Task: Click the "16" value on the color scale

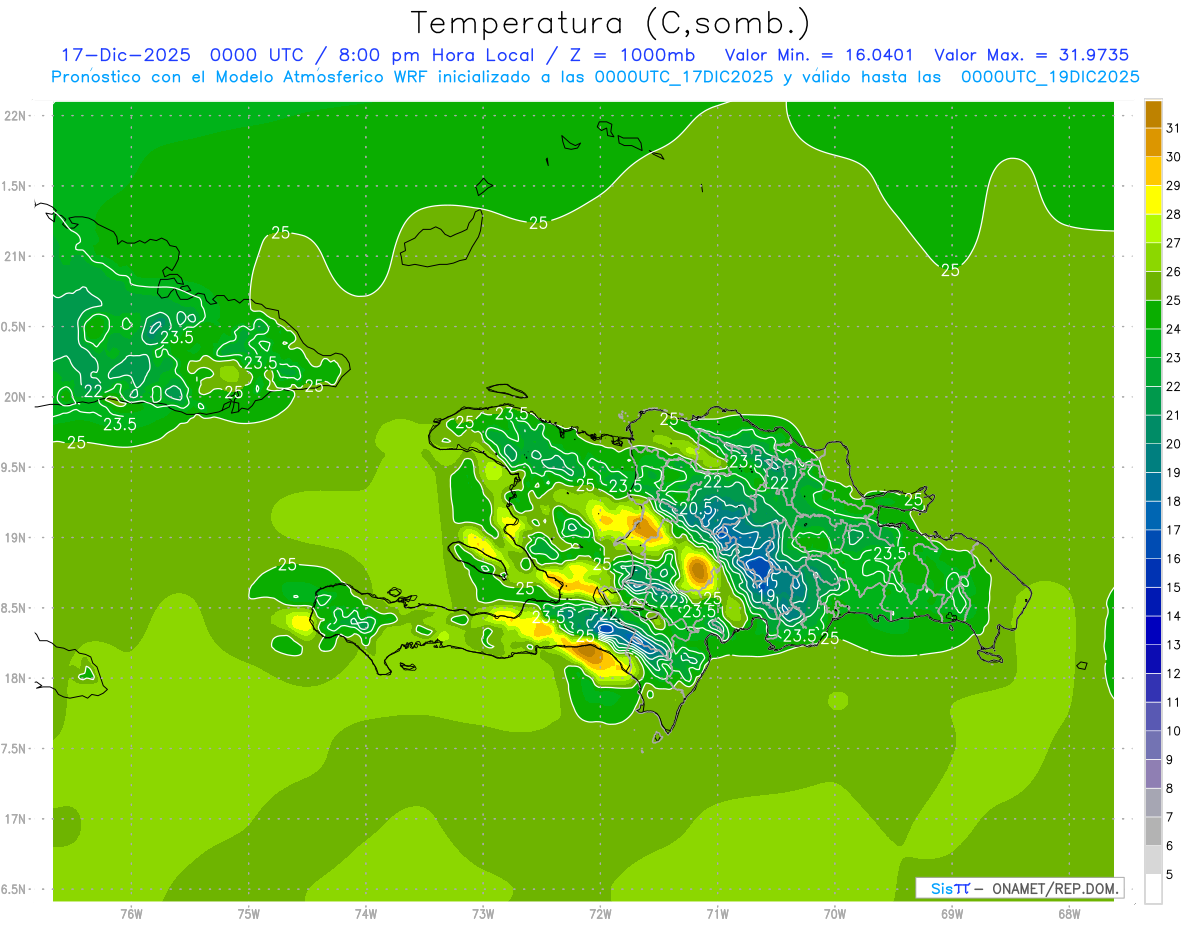Action: [x=1174, y=559]
